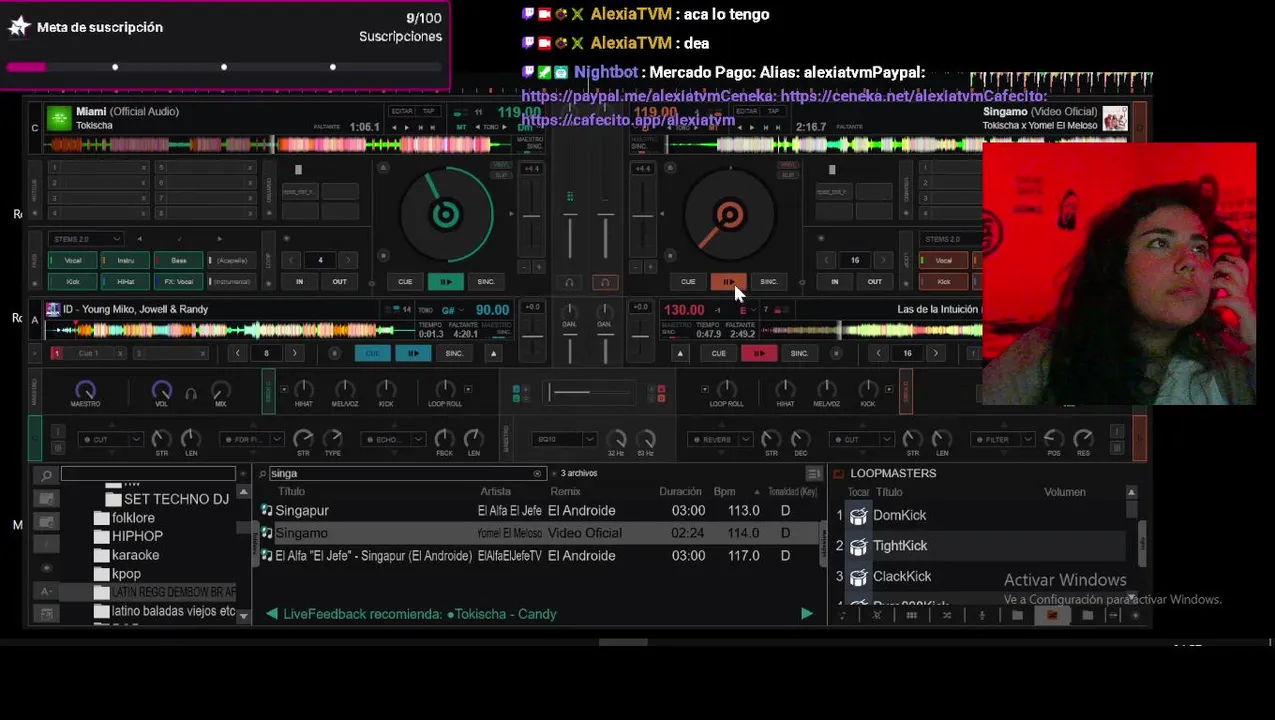Toggle right deck red headphone cue icon
Viewport: 1275px width, 720px height.
click(x=604, y=283)
